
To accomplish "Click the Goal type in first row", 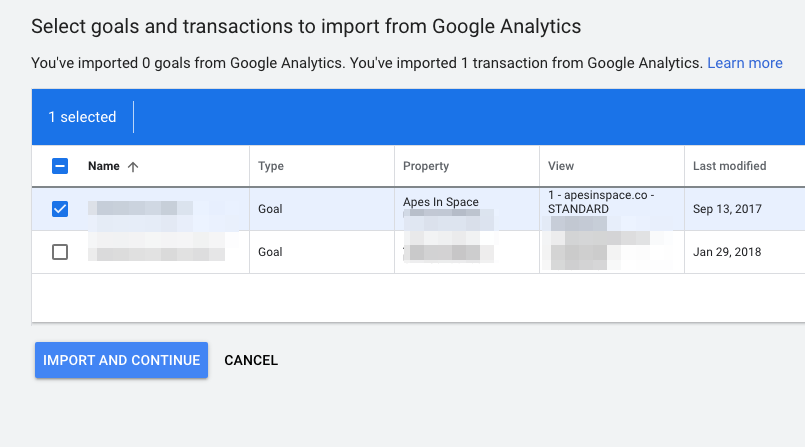I will 270,209.
